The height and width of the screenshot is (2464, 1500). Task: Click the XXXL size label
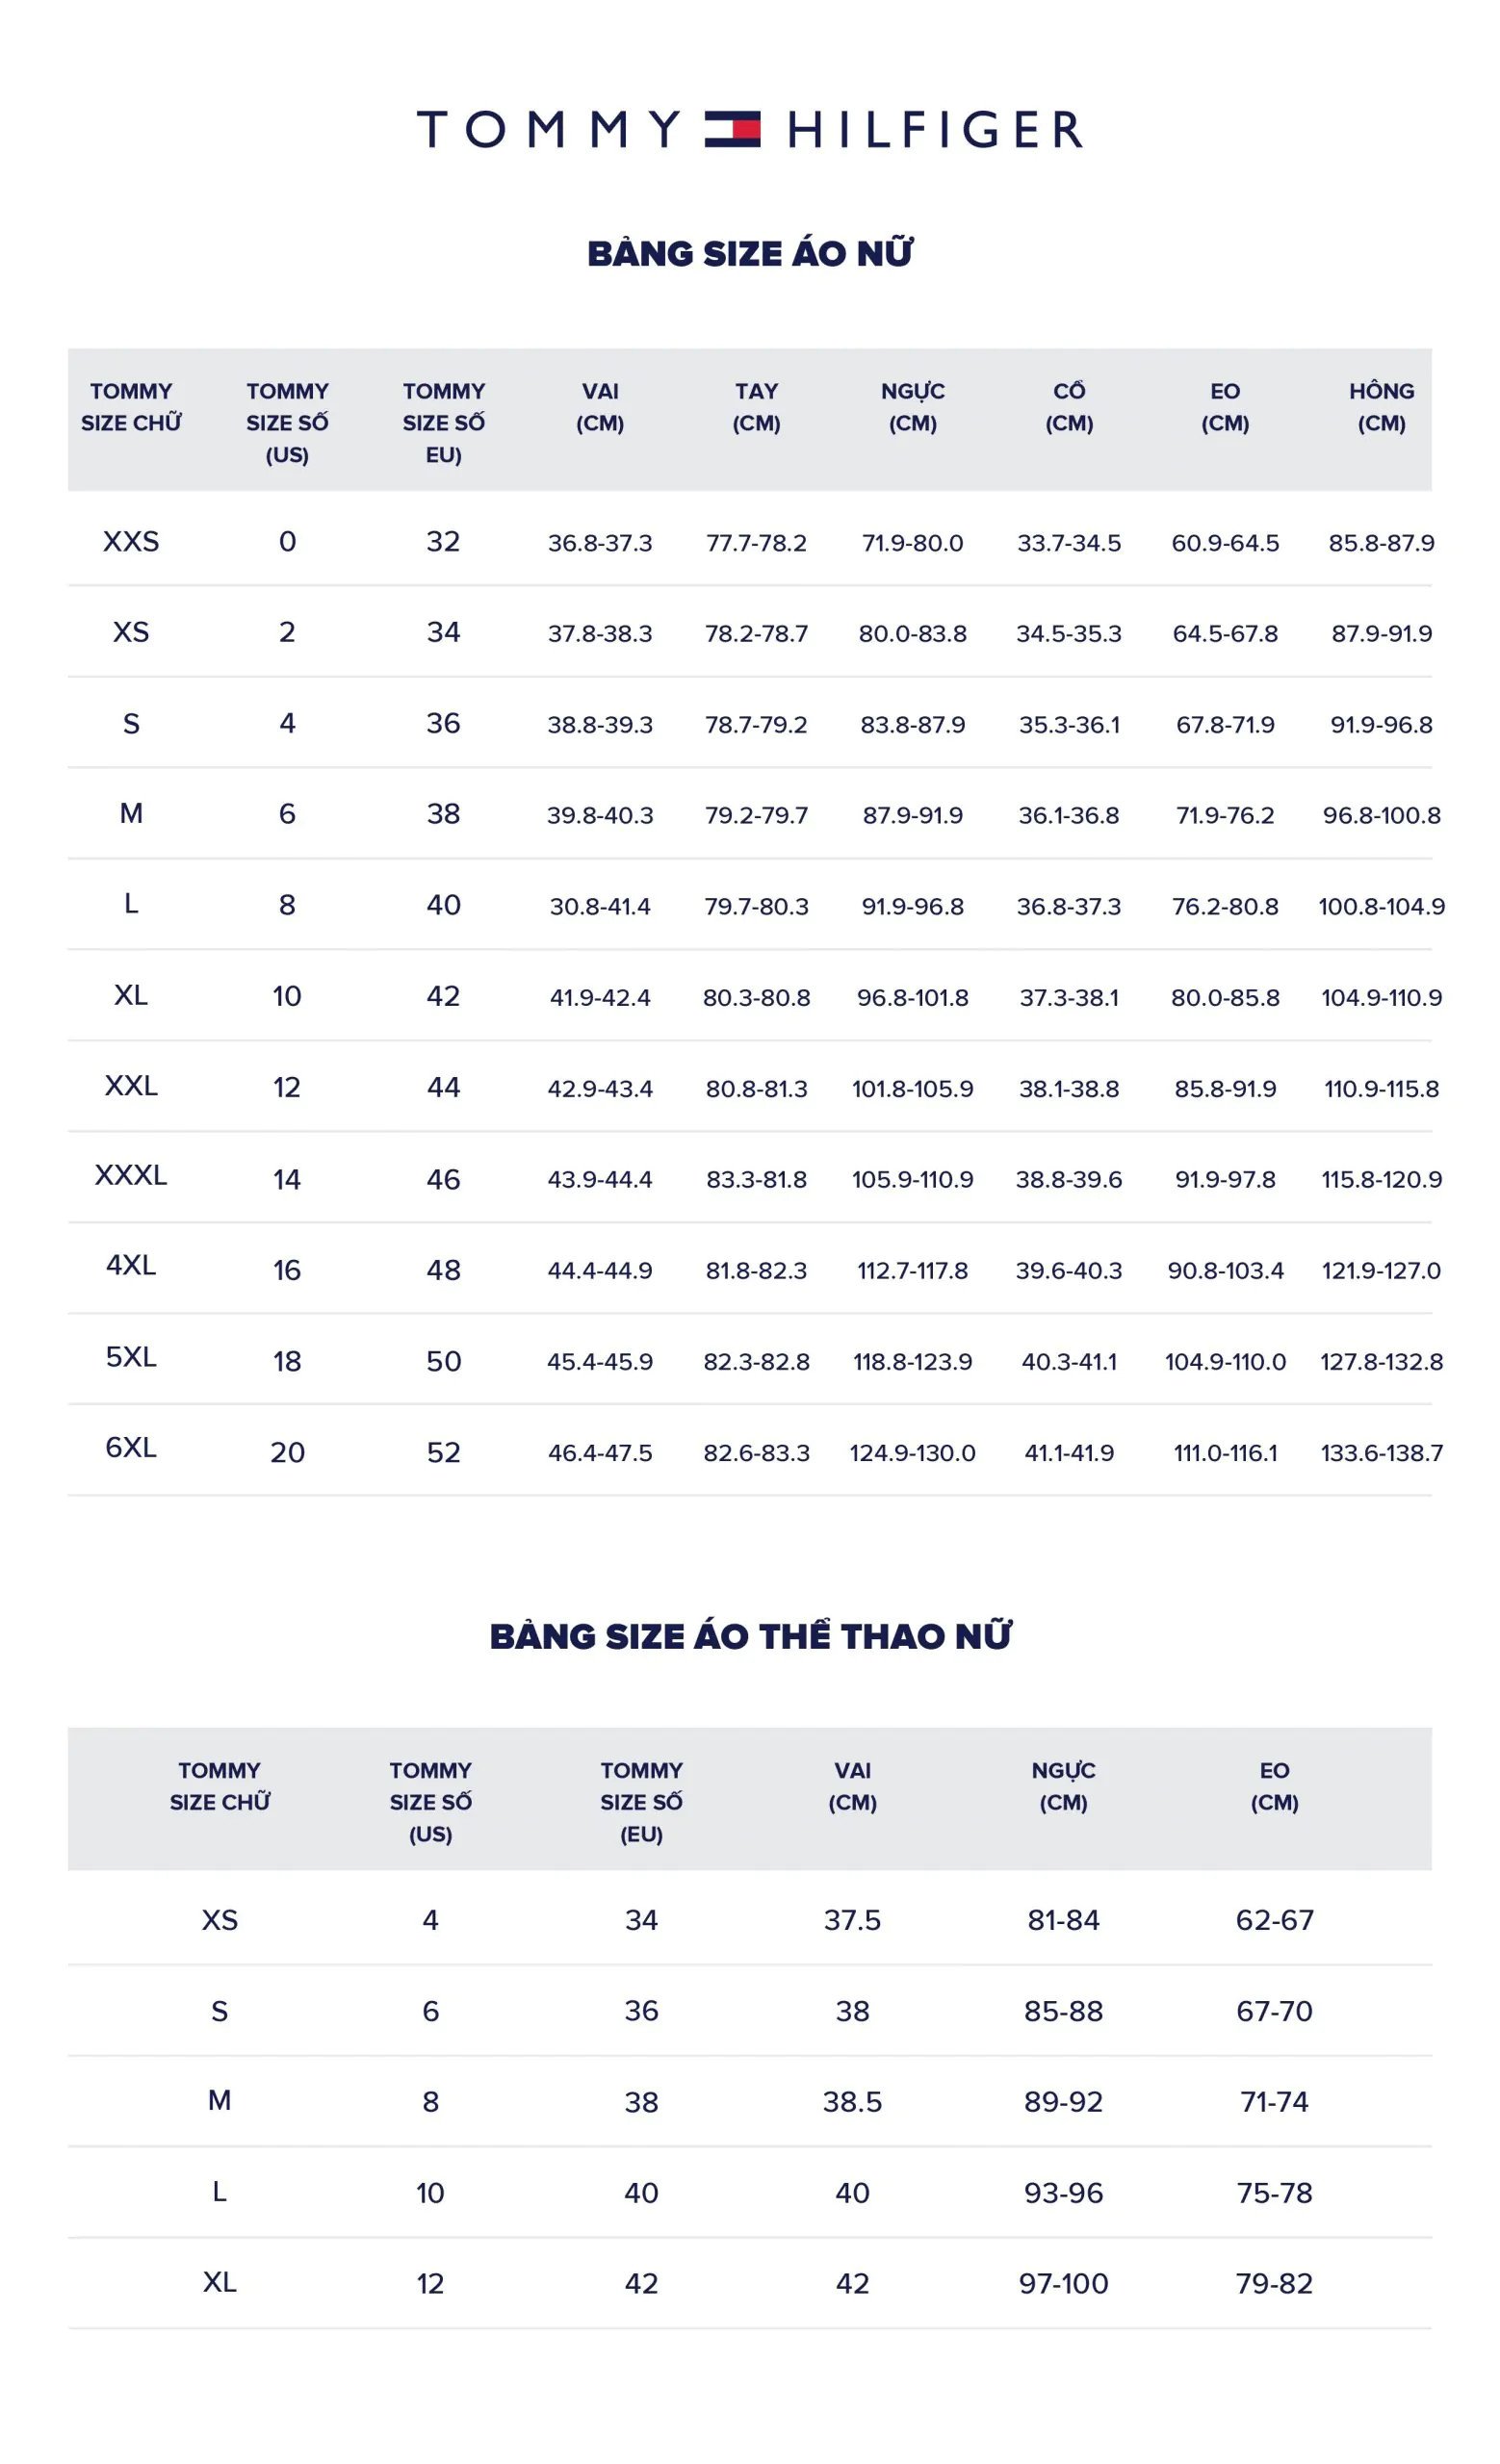(x=131, y=1175)
